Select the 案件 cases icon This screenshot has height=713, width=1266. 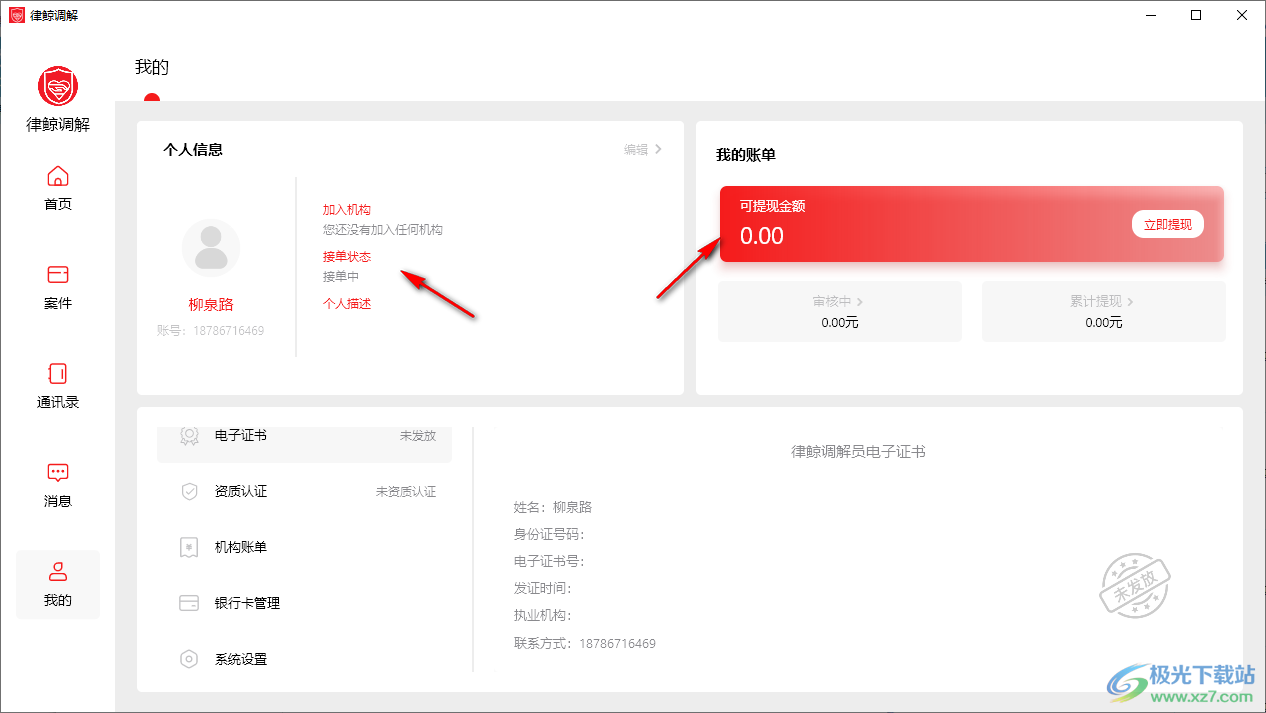point(58,275)
